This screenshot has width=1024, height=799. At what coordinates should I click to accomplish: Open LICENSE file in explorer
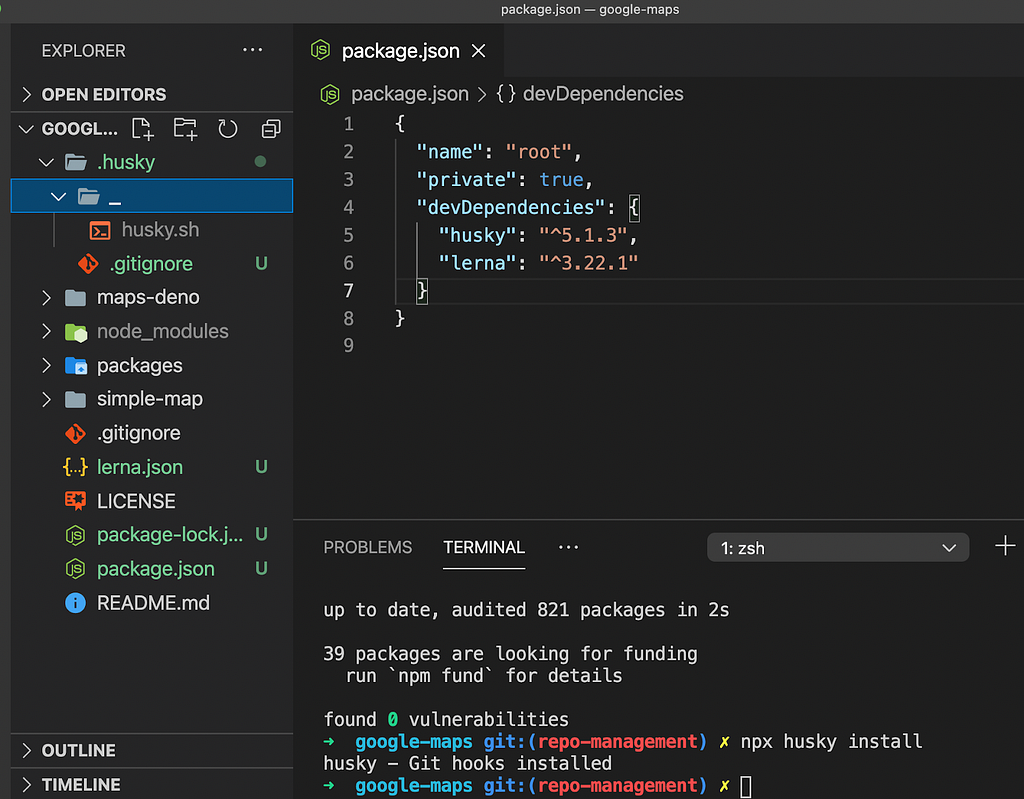point(136,501)
